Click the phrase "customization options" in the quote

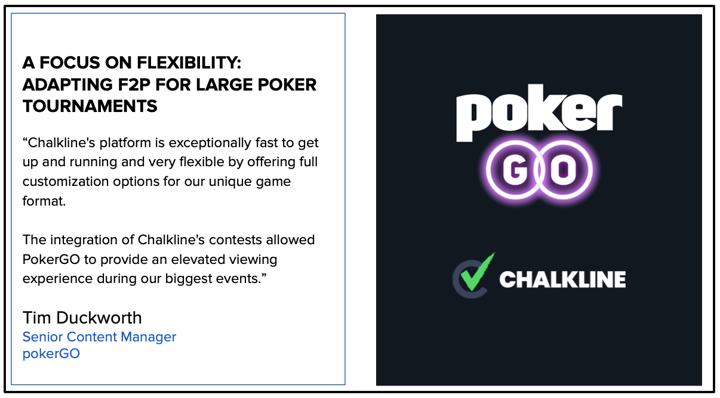(x=90, y=181)
